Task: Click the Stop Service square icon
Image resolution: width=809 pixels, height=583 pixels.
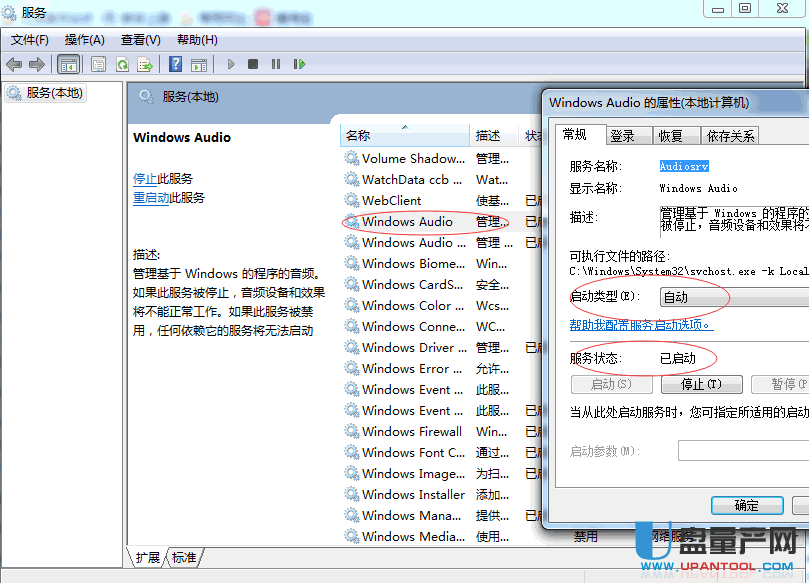Action: tap(253, 64)
